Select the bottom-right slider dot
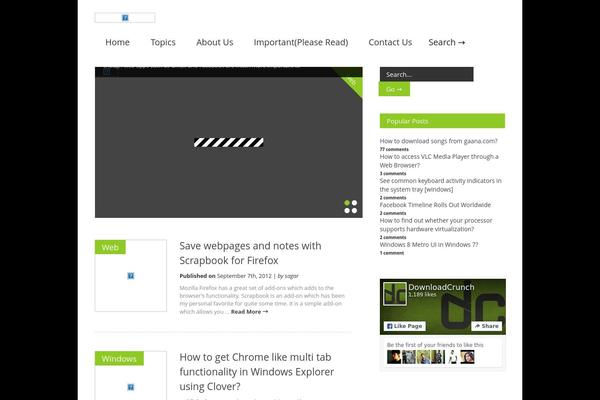The width and height of the screenshot is (600, 400). click(354, 210)
